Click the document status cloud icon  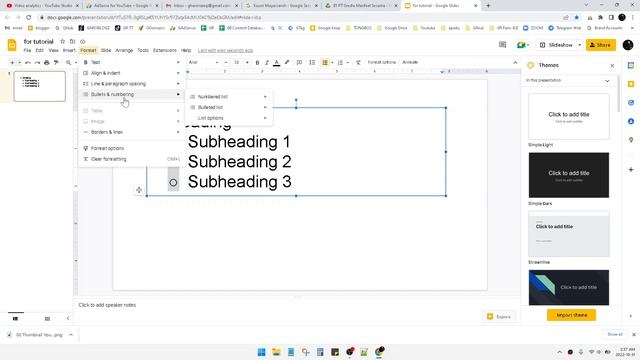(x=82, y=42)
